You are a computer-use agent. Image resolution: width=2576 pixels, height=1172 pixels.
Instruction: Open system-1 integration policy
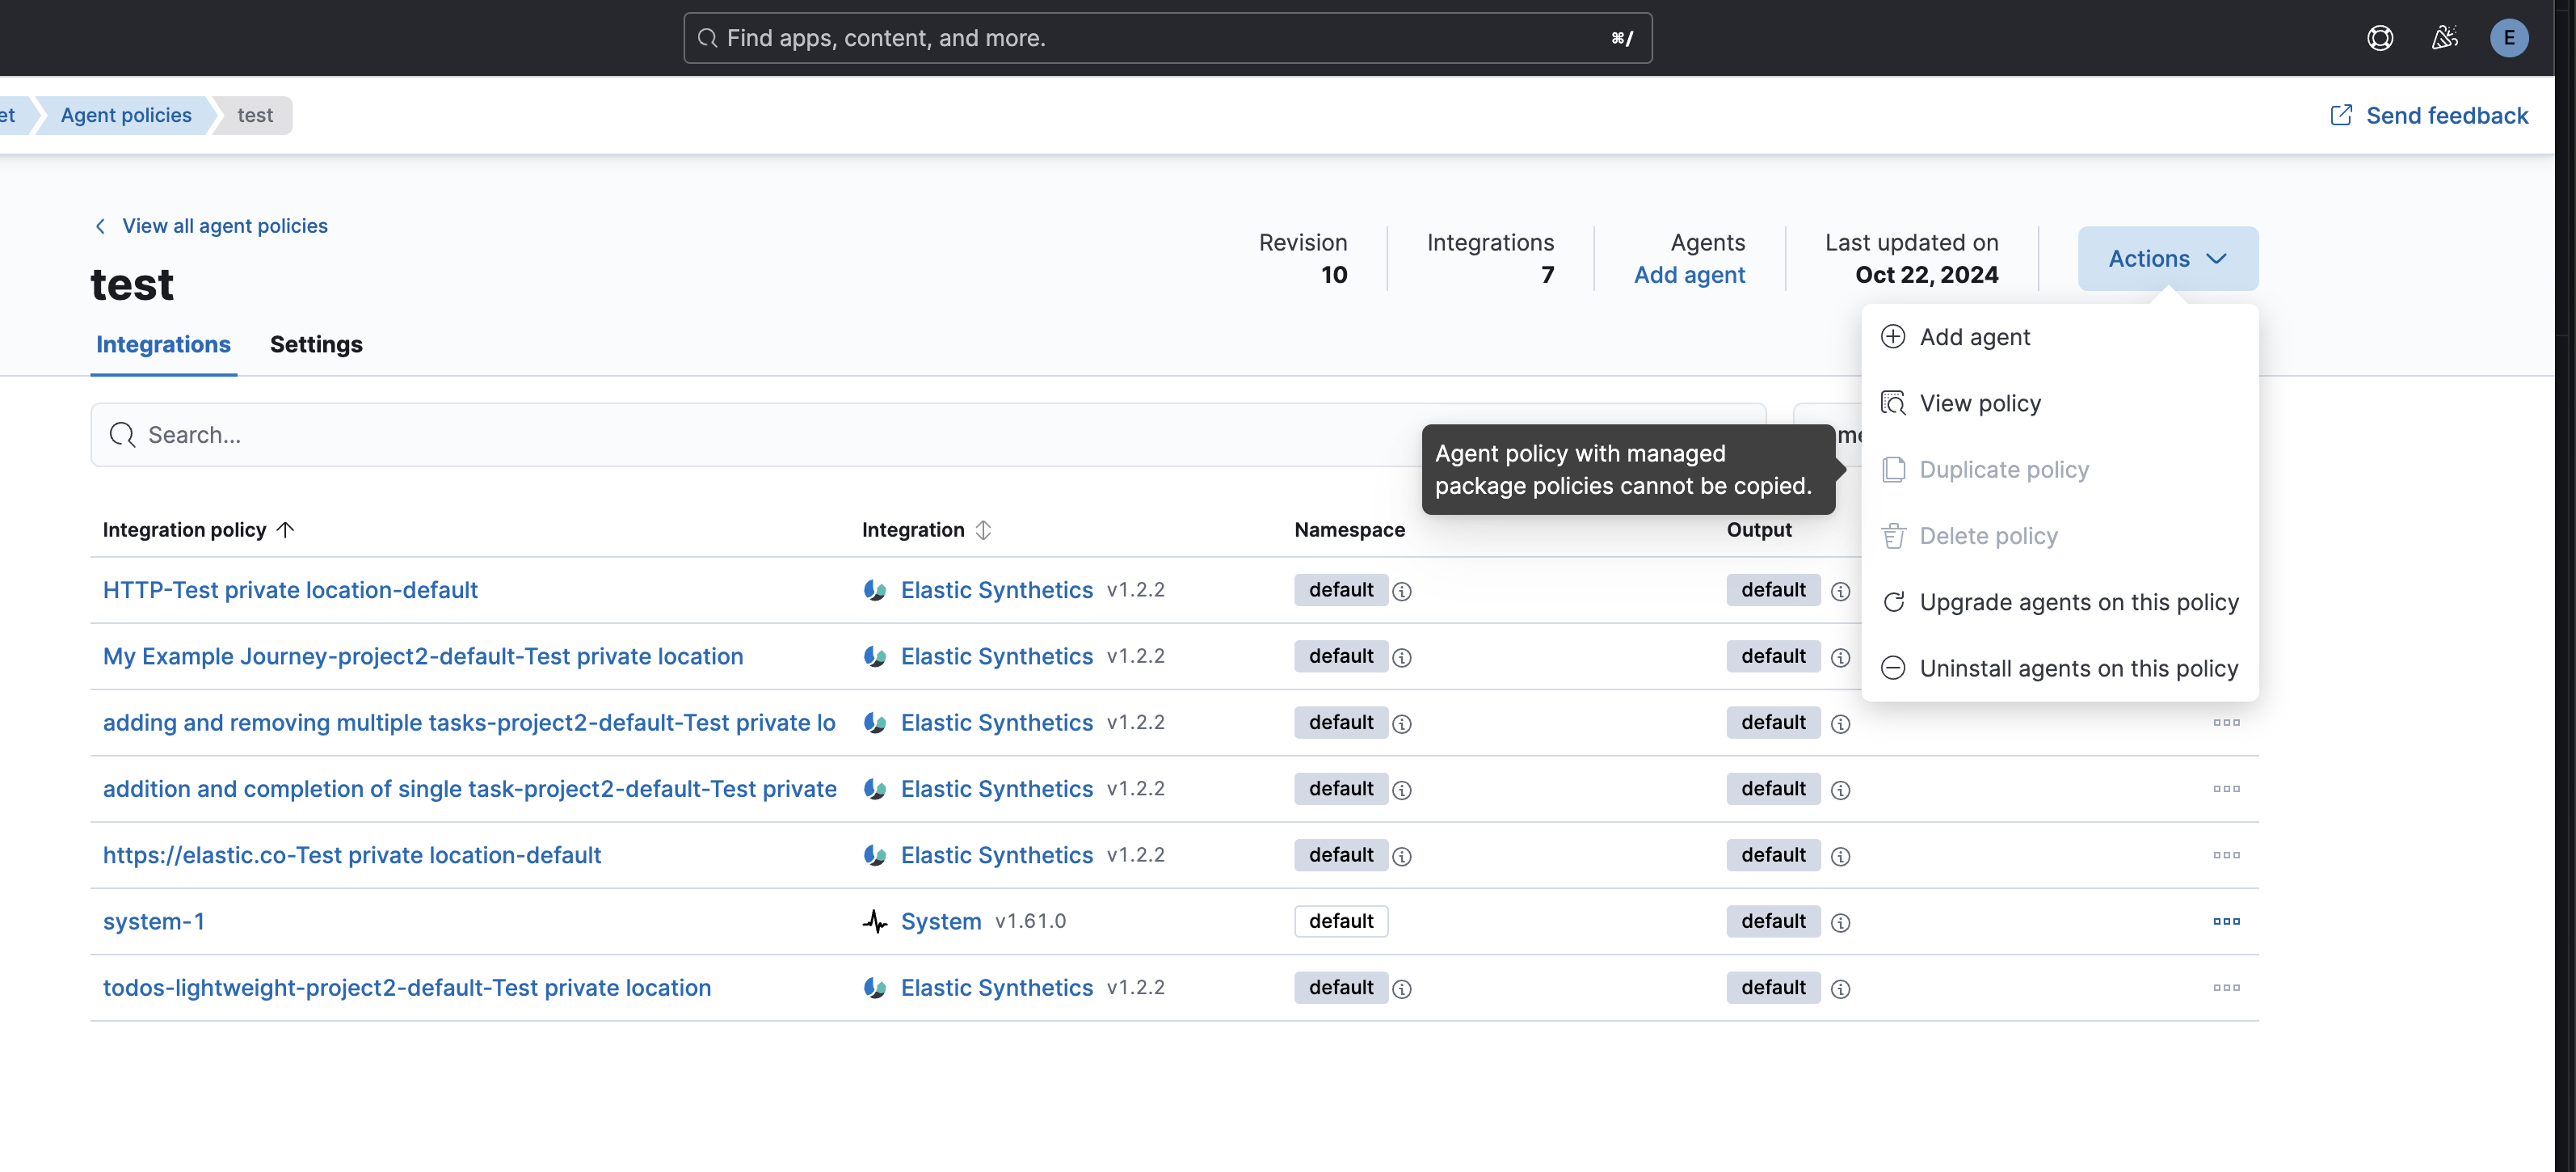(x=154, y=921)
